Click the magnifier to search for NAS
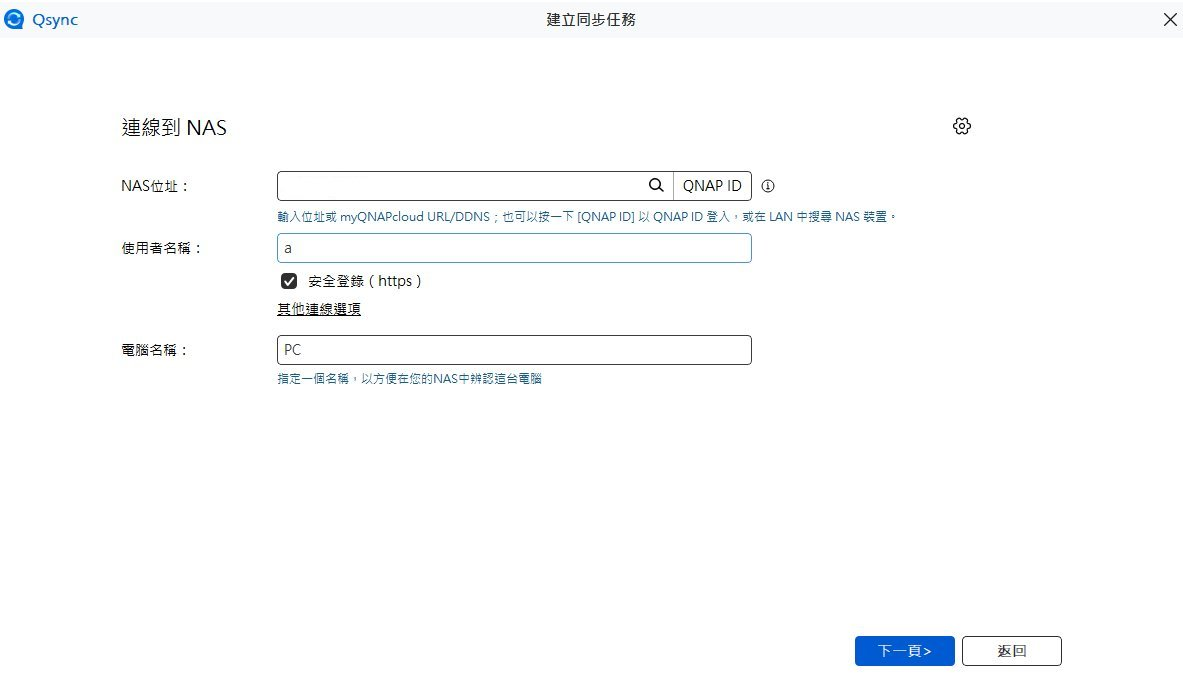1183x687 pixels. tap(656, 186)
